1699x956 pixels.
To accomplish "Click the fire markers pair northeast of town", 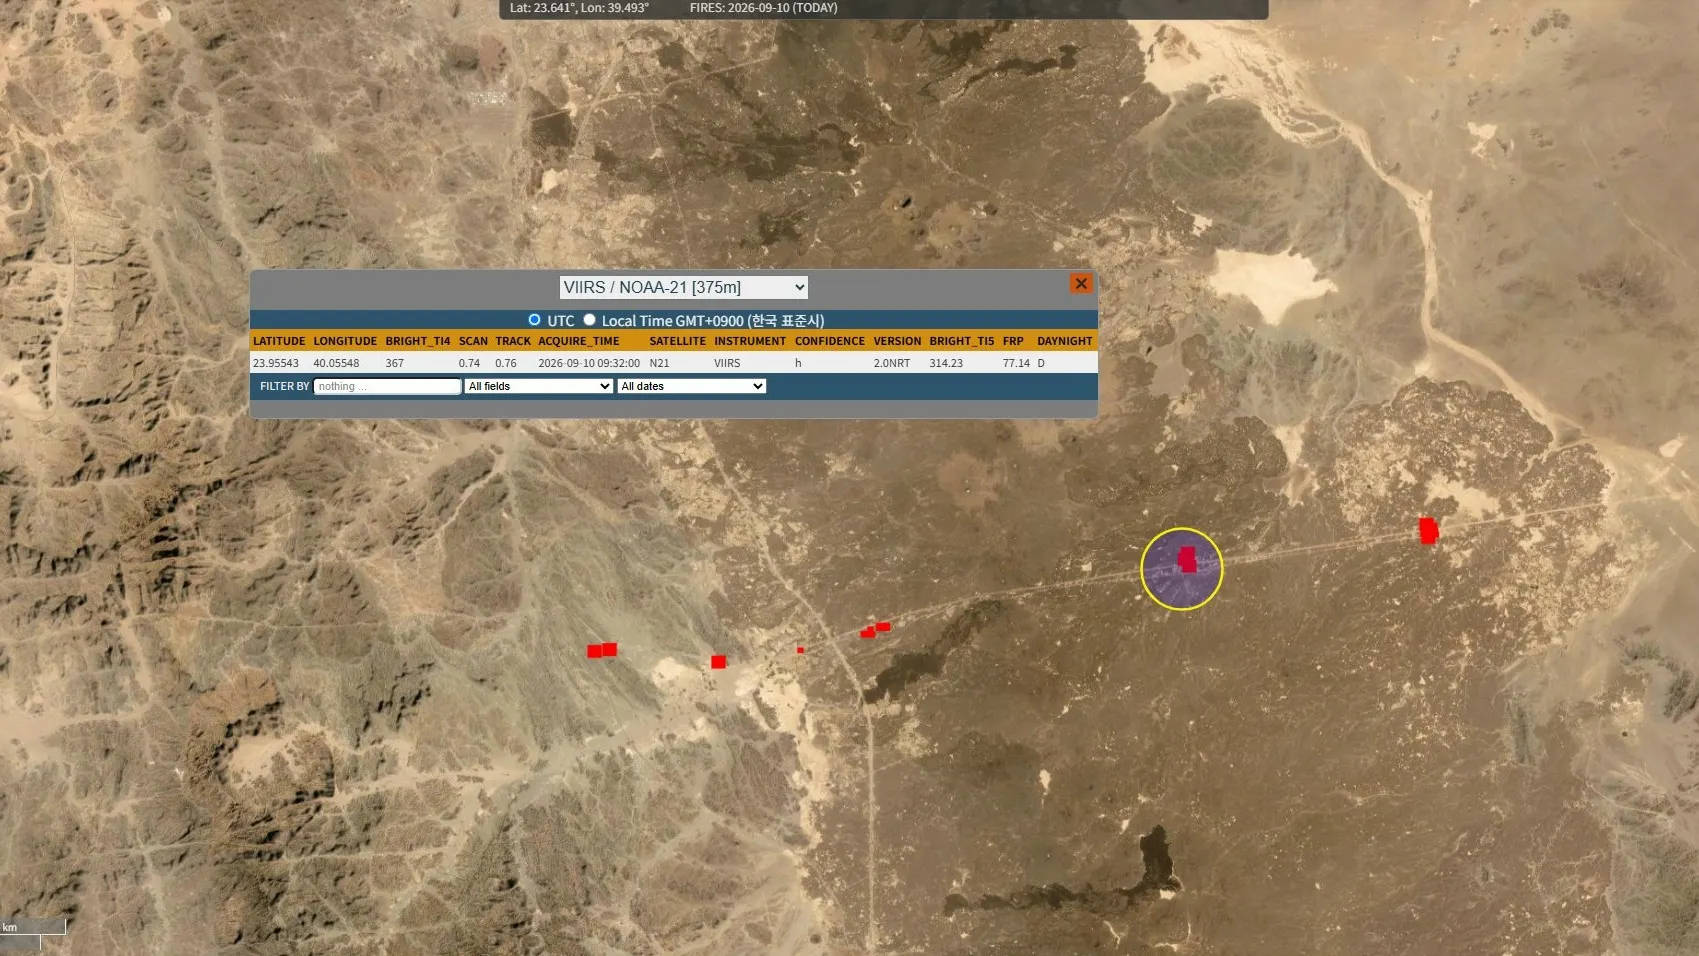I will [875, 629].
